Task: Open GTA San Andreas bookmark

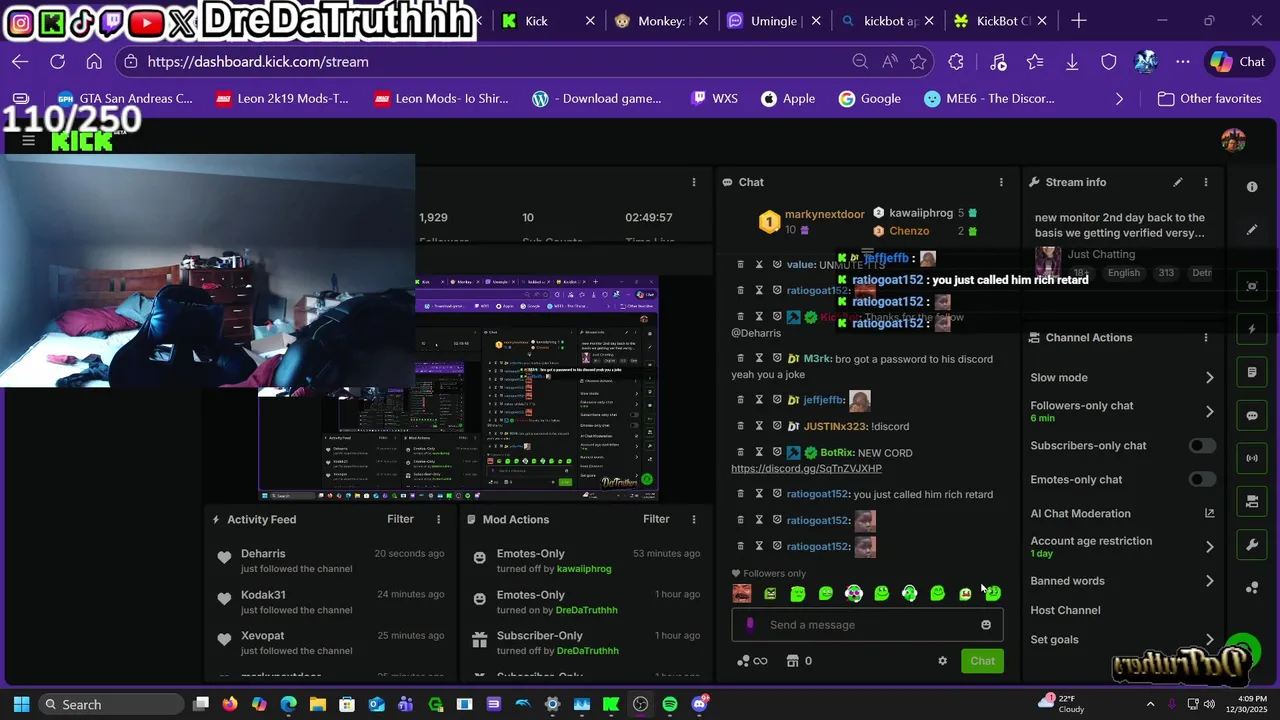Action: [125, 99]
